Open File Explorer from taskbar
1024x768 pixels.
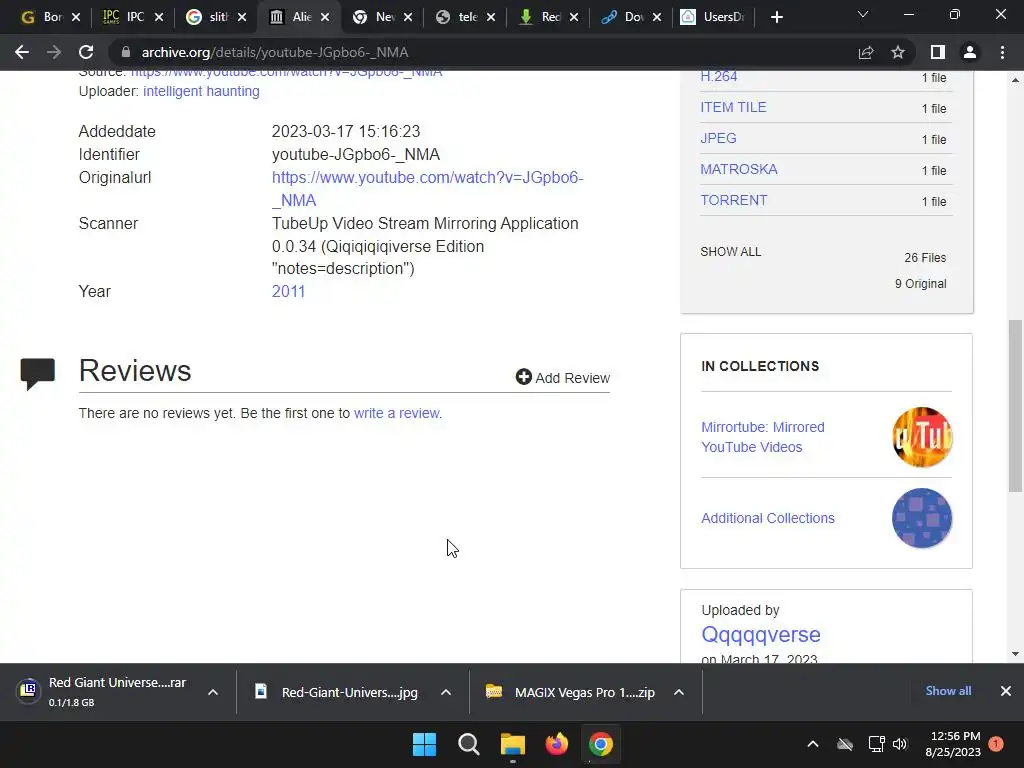pyautogui.click(x=513, y=744)
